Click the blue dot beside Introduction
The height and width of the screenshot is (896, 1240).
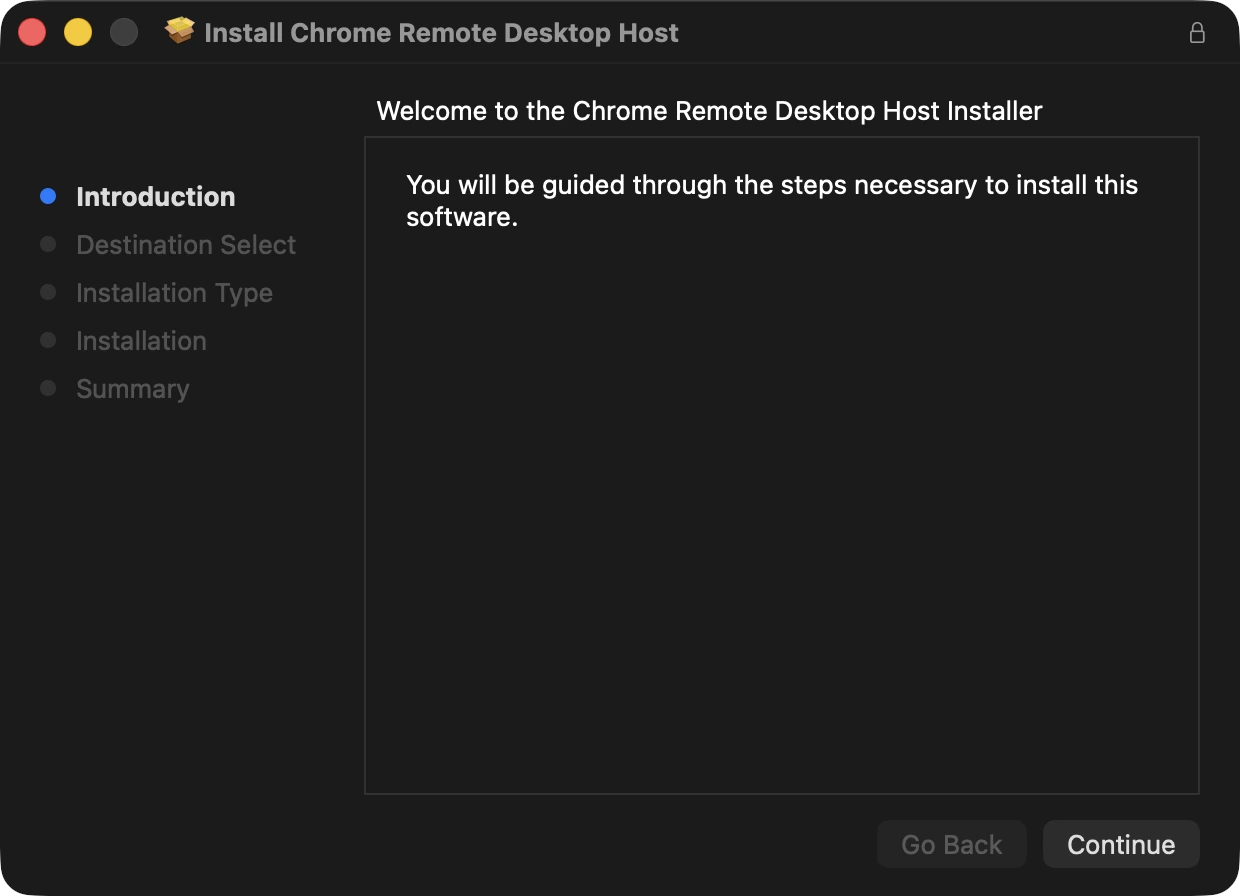[47, 196]
